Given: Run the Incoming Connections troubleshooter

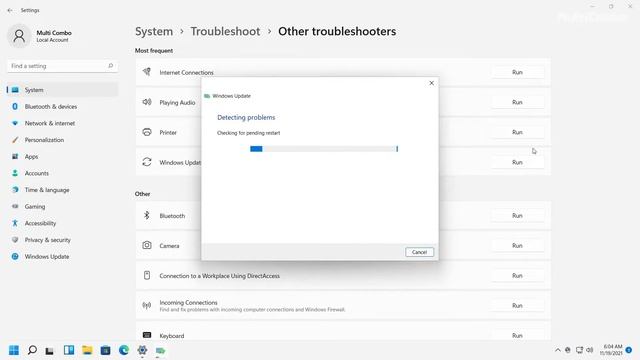Looking at the screenshot, I should tap(517, 306).
